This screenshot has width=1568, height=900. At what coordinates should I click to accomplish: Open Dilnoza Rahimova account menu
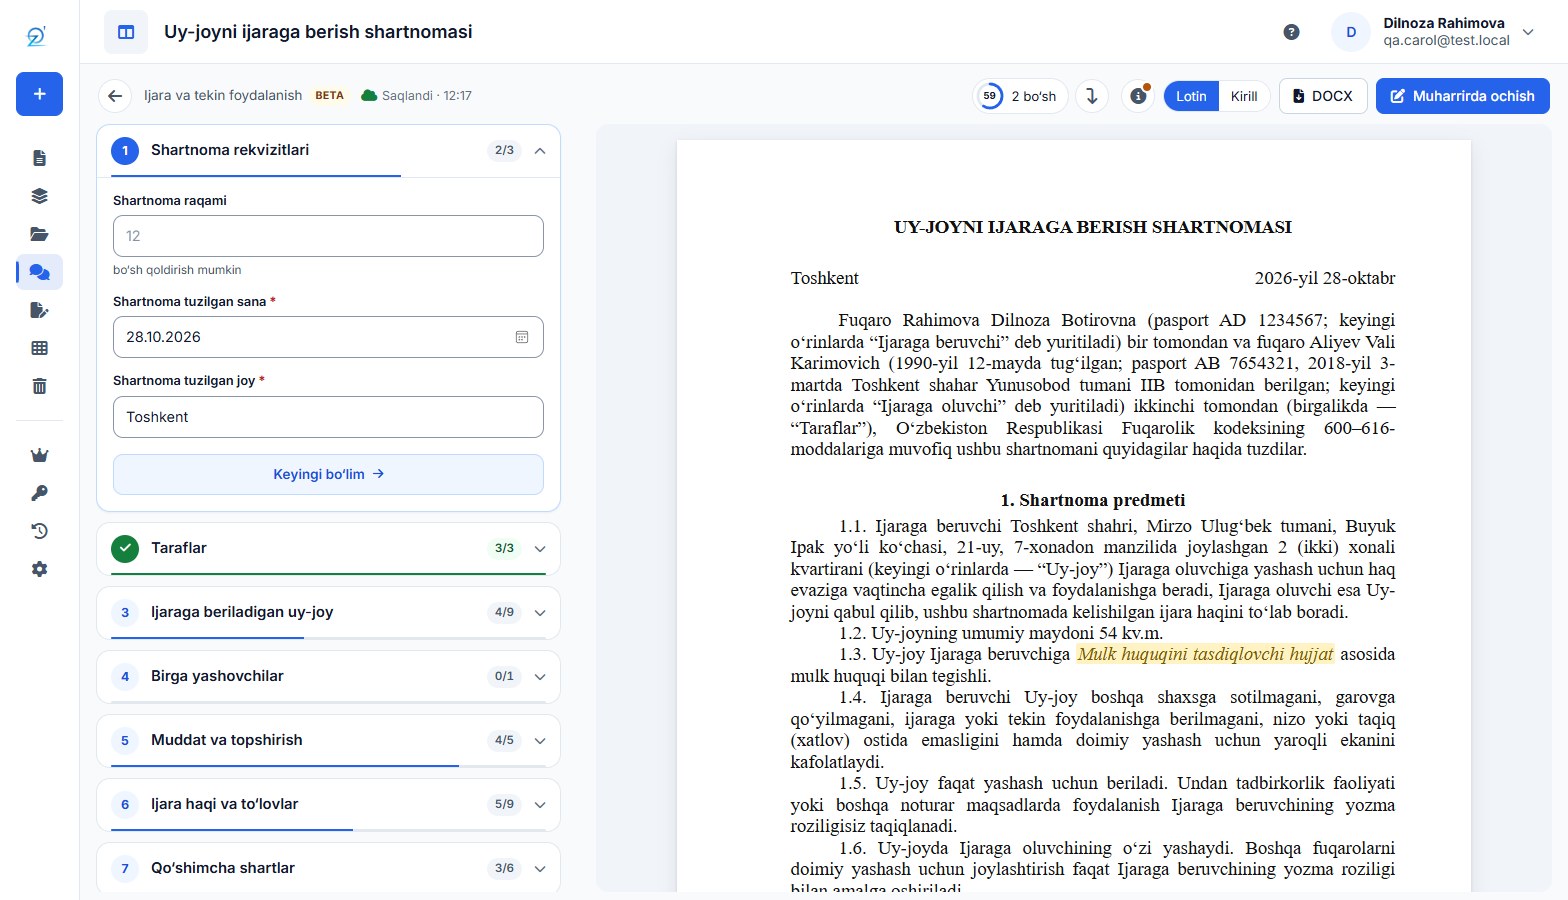pyautogui.click(x=1434, y=32)
